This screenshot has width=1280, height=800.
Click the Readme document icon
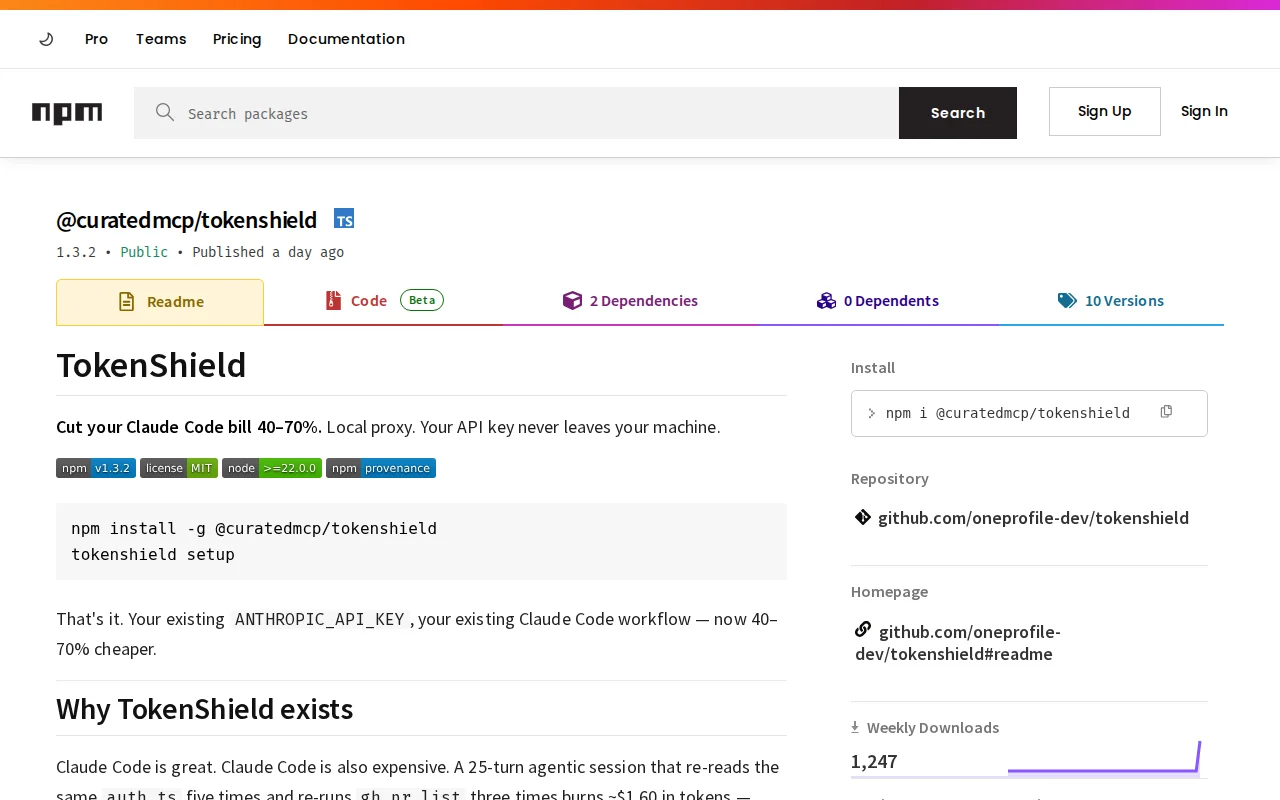point(126,301)
